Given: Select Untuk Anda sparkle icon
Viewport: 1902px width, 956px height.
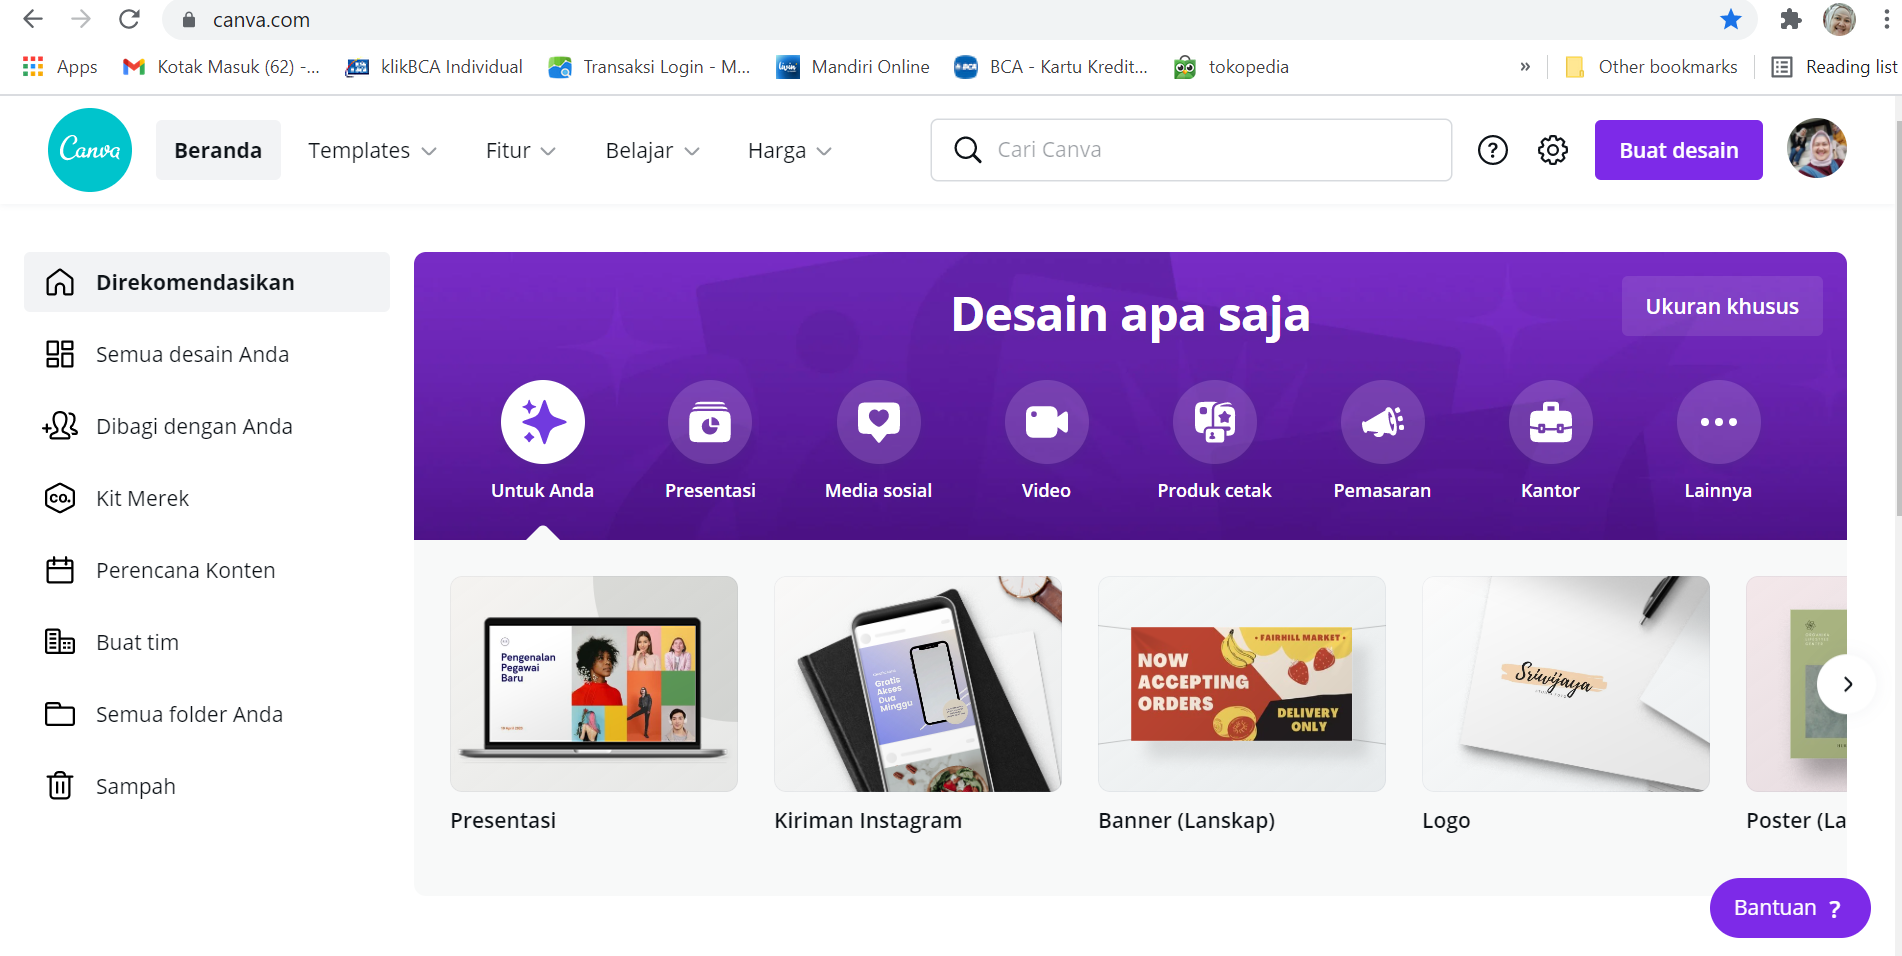Looking at the screenshot, I should tap(542, 422).
